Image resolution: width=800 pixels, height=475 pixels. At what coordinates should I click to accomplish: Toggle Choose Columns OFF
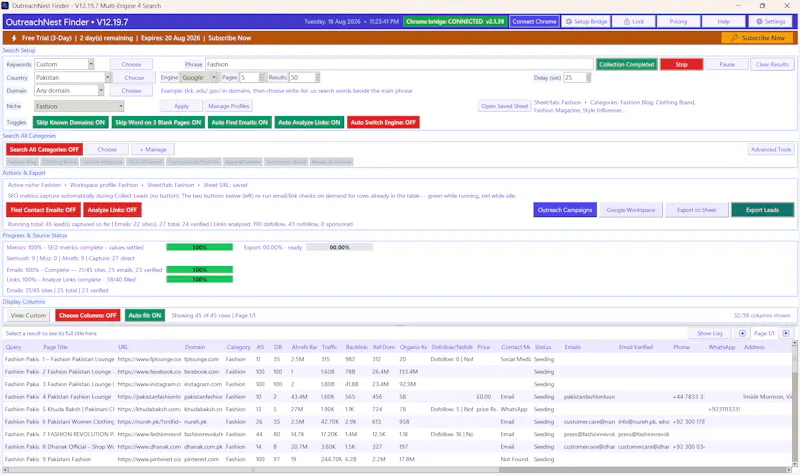pyautogui.click(x=87, y=315)
